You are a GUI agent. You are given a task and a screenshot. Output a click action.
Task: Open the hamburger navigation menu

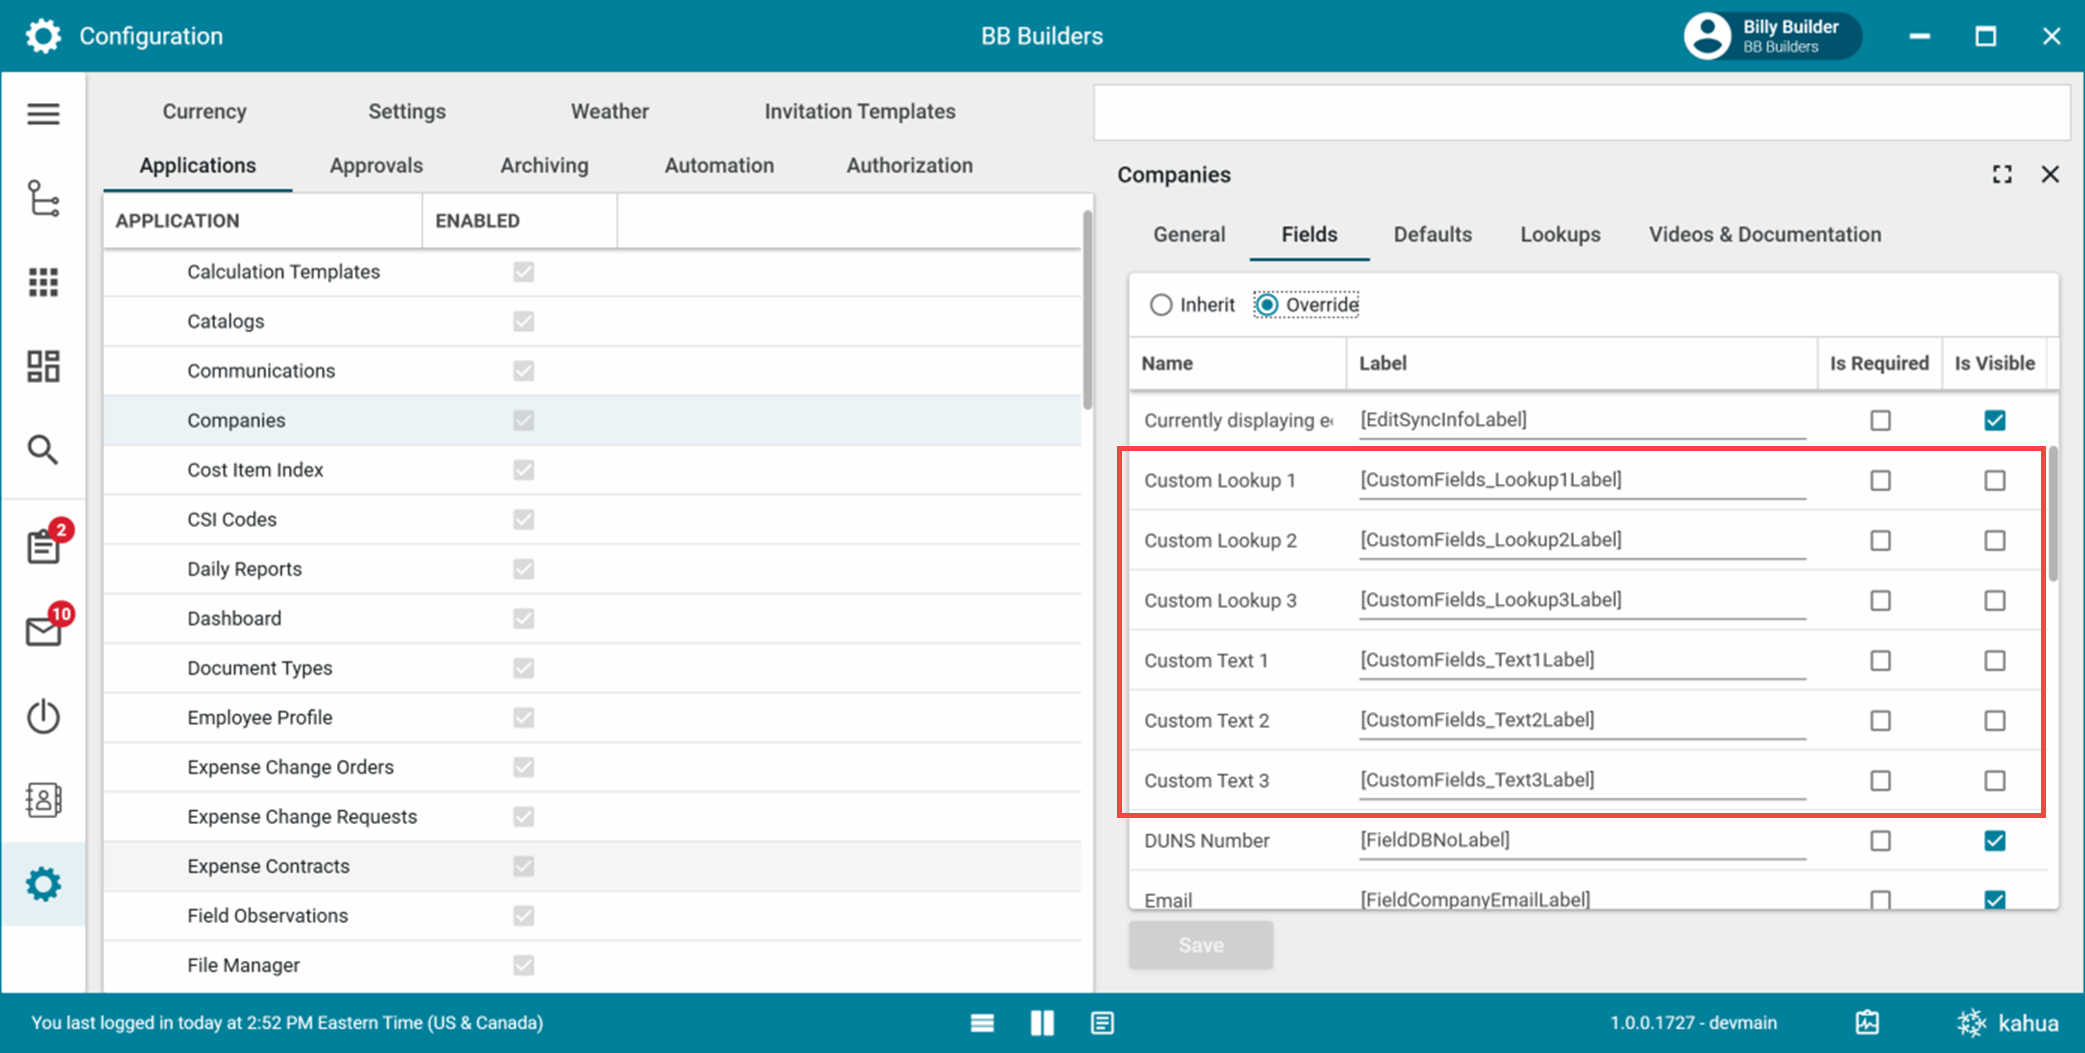pyautogui.click(x=43, y=114)
